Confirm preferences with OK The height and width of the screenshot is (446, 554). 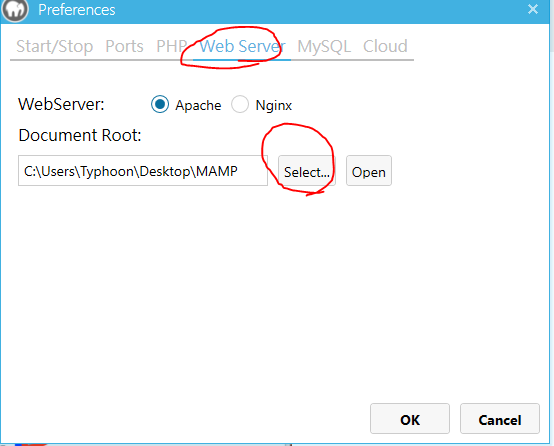point(410,419)
